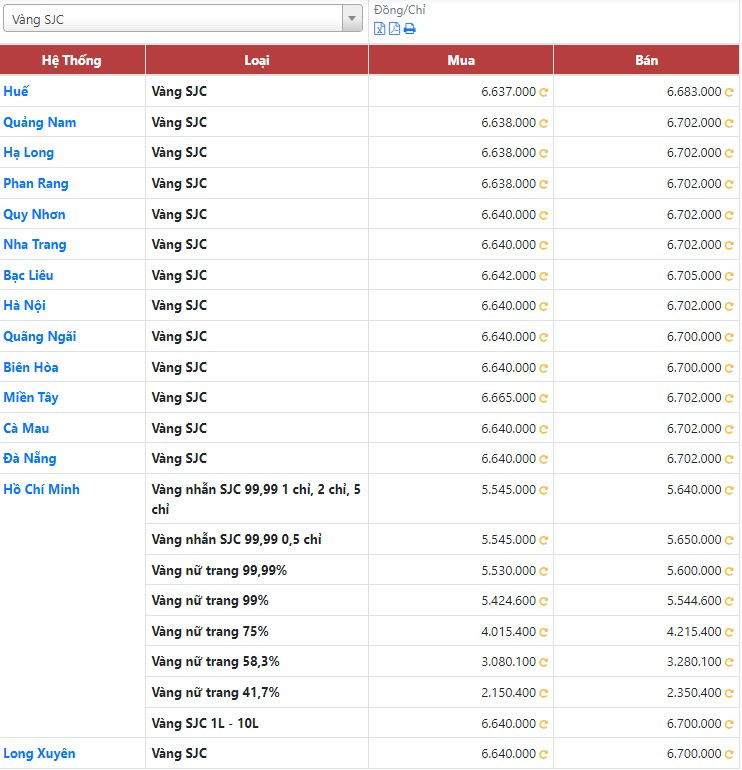
Task: Click the icon beside Hà Nội Mua price
Action: 543,306
